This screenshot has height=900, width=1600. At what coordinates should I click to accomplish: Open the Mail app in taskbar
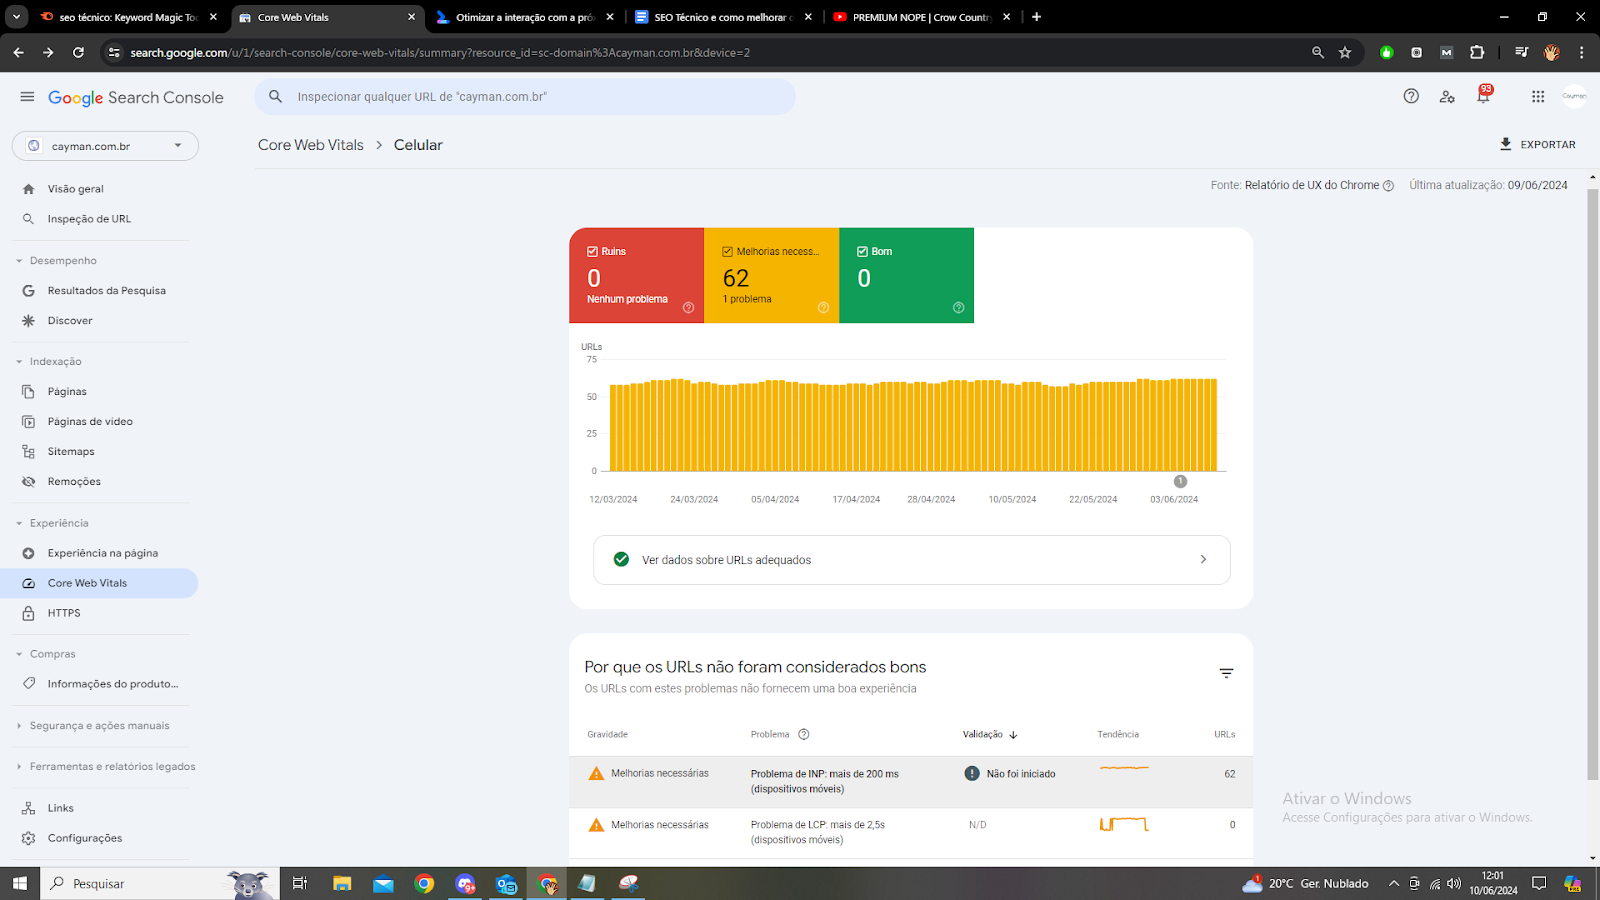(384, 884)
